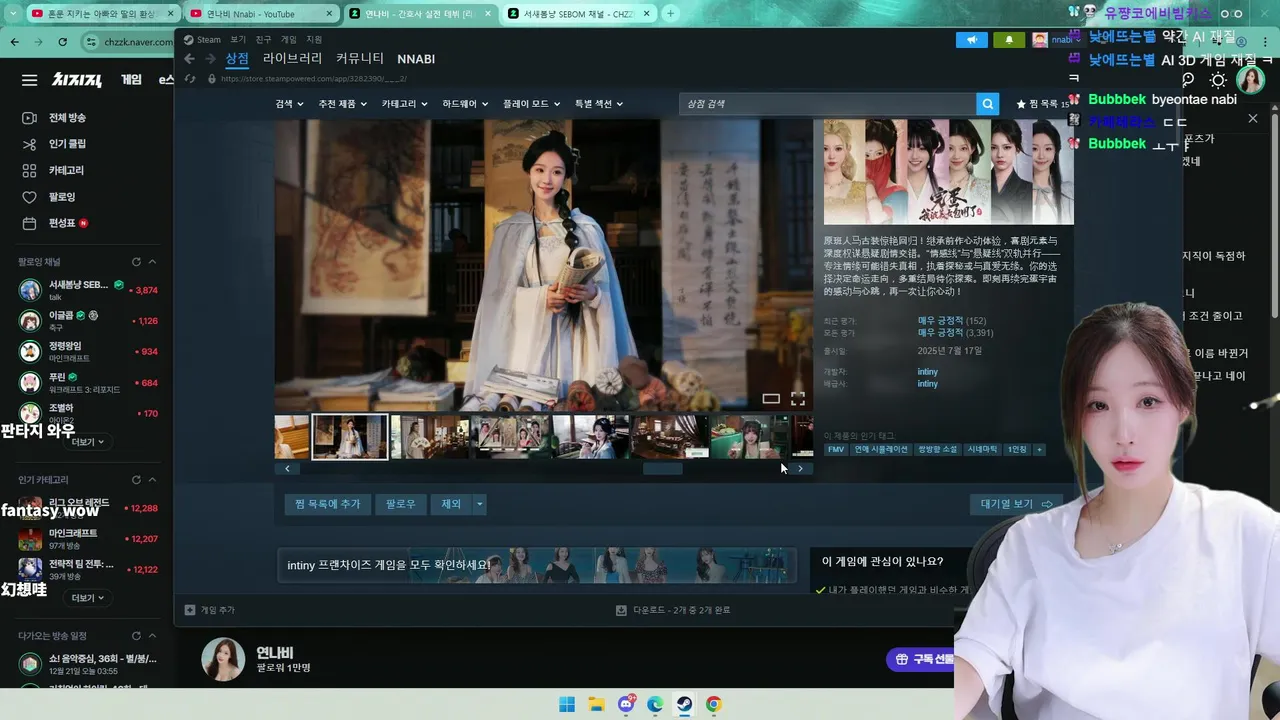Click the intiny developer link

[x=927, y=372]
